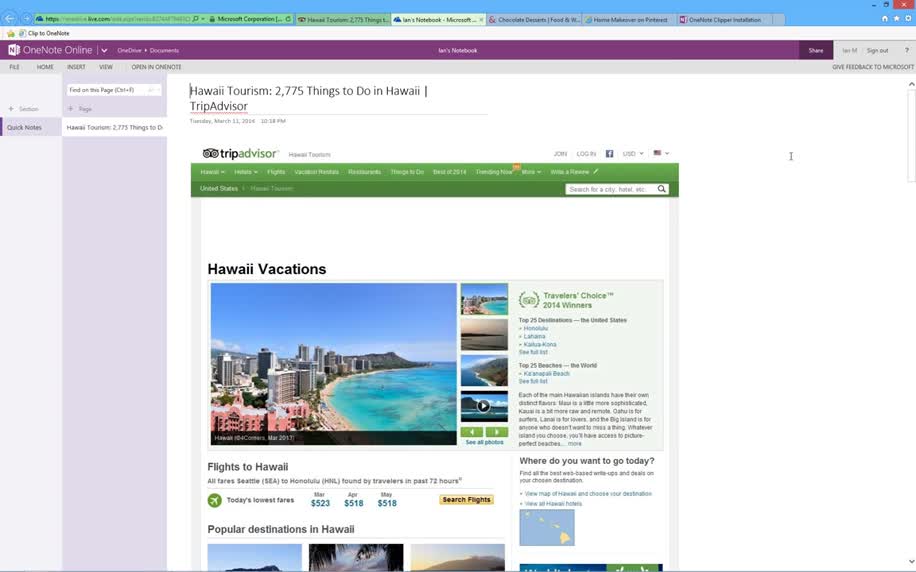Expand the Hawaii dropdown in green navigation
The height and width of the screenshot is (572, 916).
212,172
